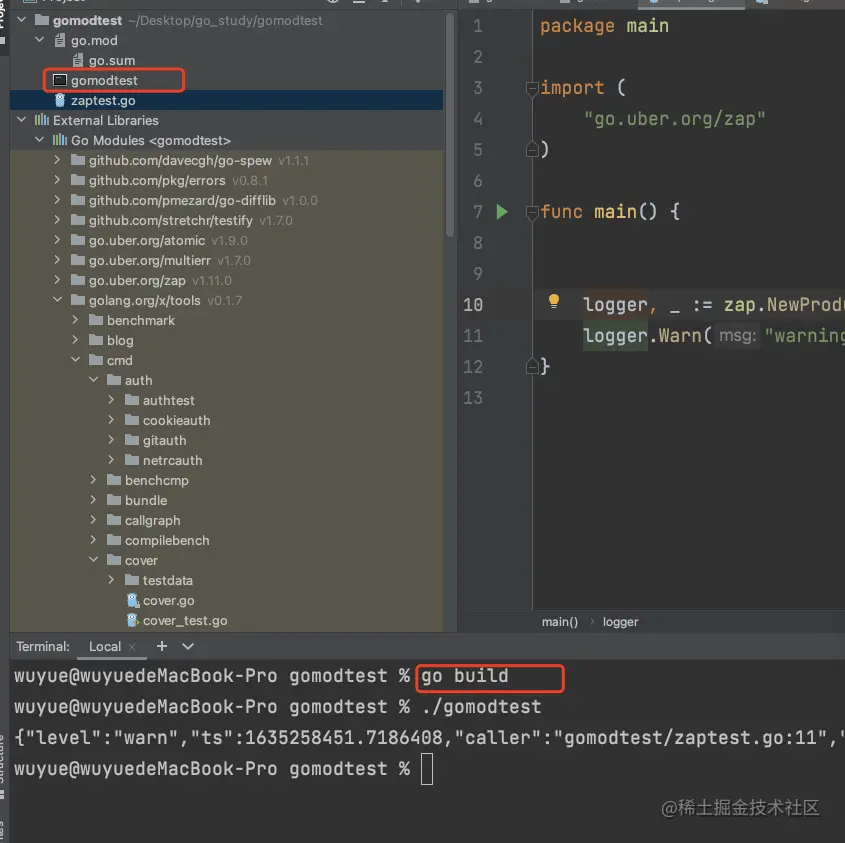Select the go.sum file
The height and width of the screenshot is (843, 845).
coord(112,60)
